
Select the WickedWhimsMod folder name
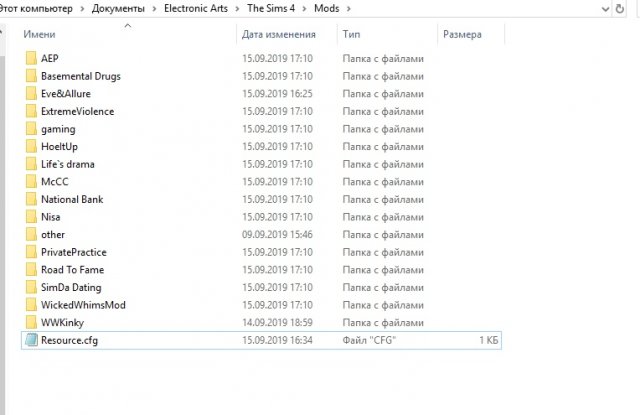pos(83,305)
